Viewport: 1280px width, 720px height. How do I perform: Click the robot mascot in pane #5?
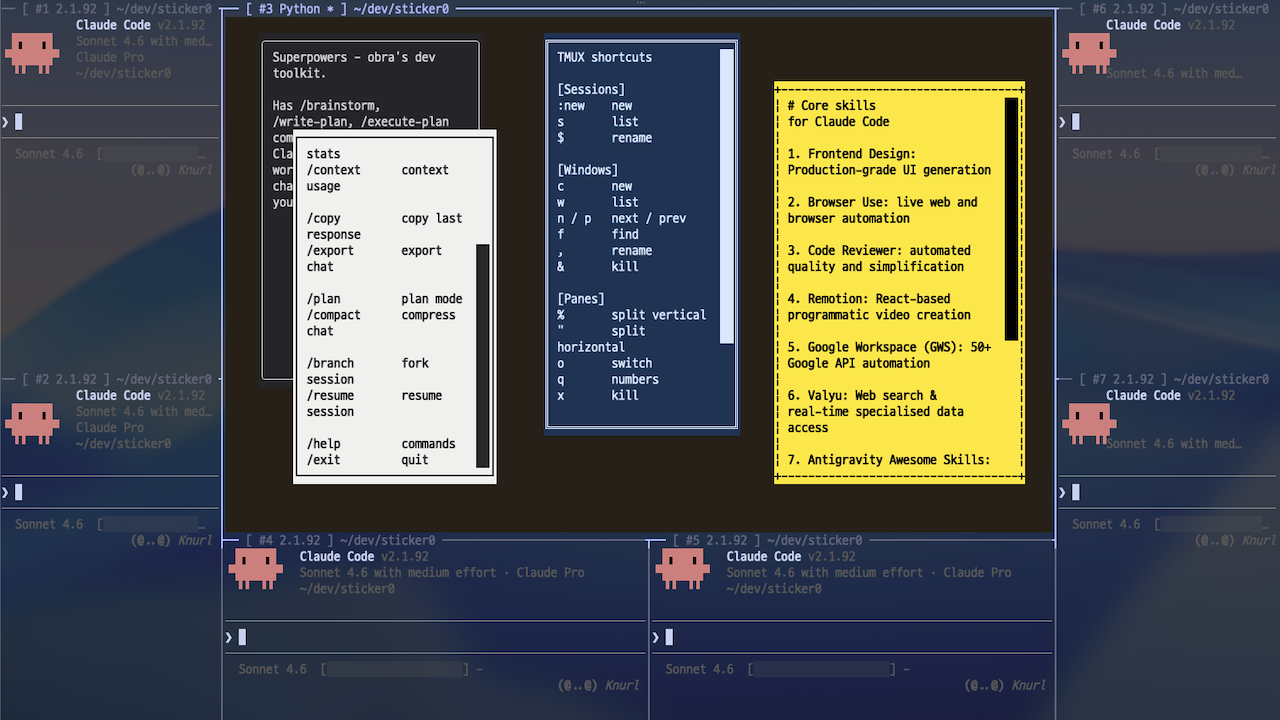[x=682, y=567]
